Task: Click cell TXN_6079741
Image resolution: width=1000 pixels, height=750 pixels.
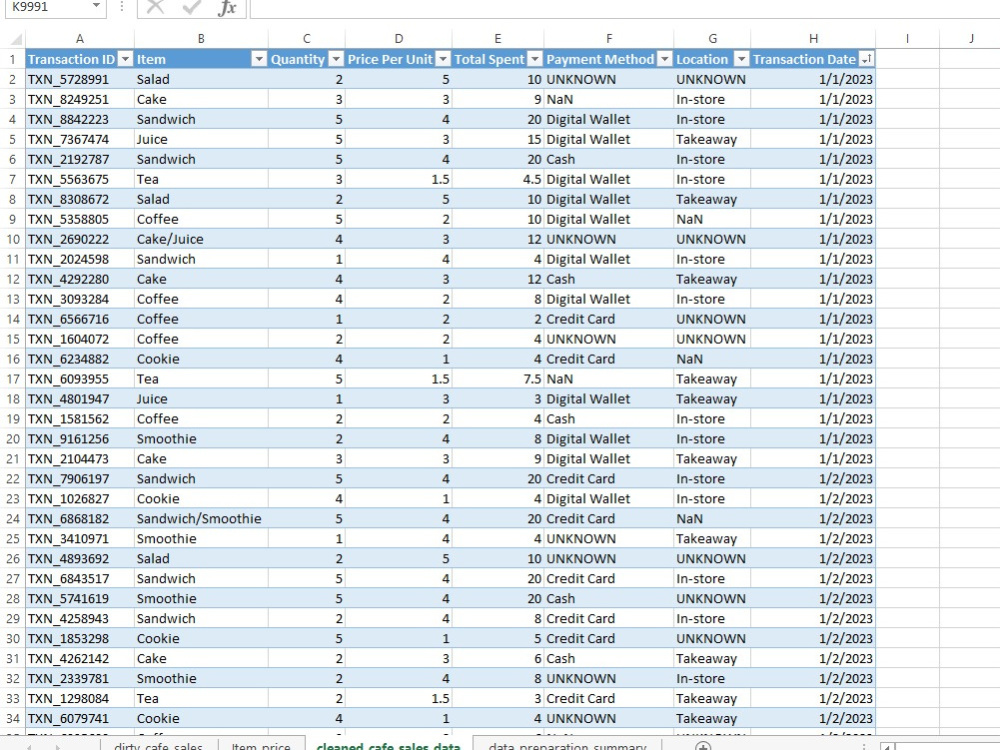Action: 80,718
